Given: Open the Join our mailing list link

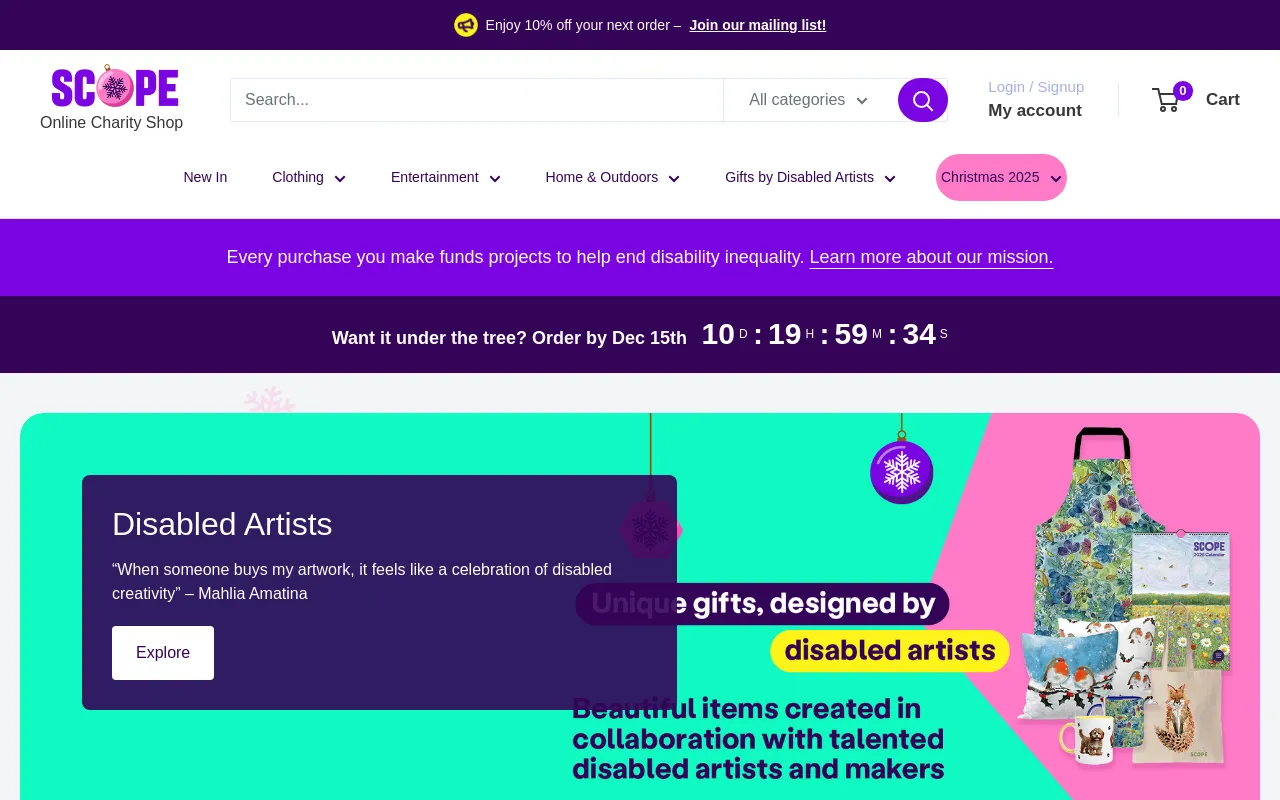Looking at the screenshot, I should tap(757, 25).
